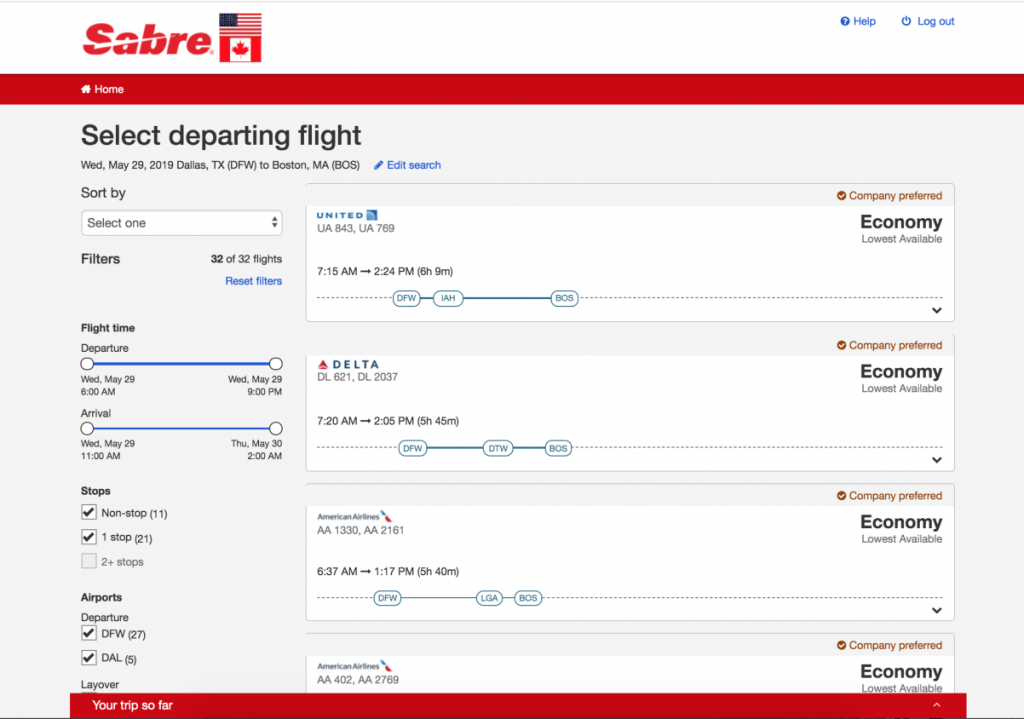Image resolution: width=1024 pixels, height=719 pixels.
Task: Click the Arrival slider left handle
Action: point(88,428)
